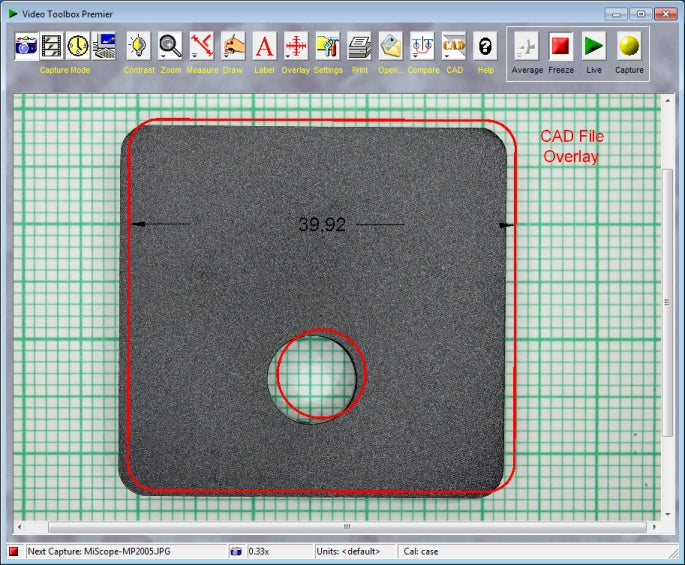
Task: Pick the Draw tool
Action: point(233,46)
